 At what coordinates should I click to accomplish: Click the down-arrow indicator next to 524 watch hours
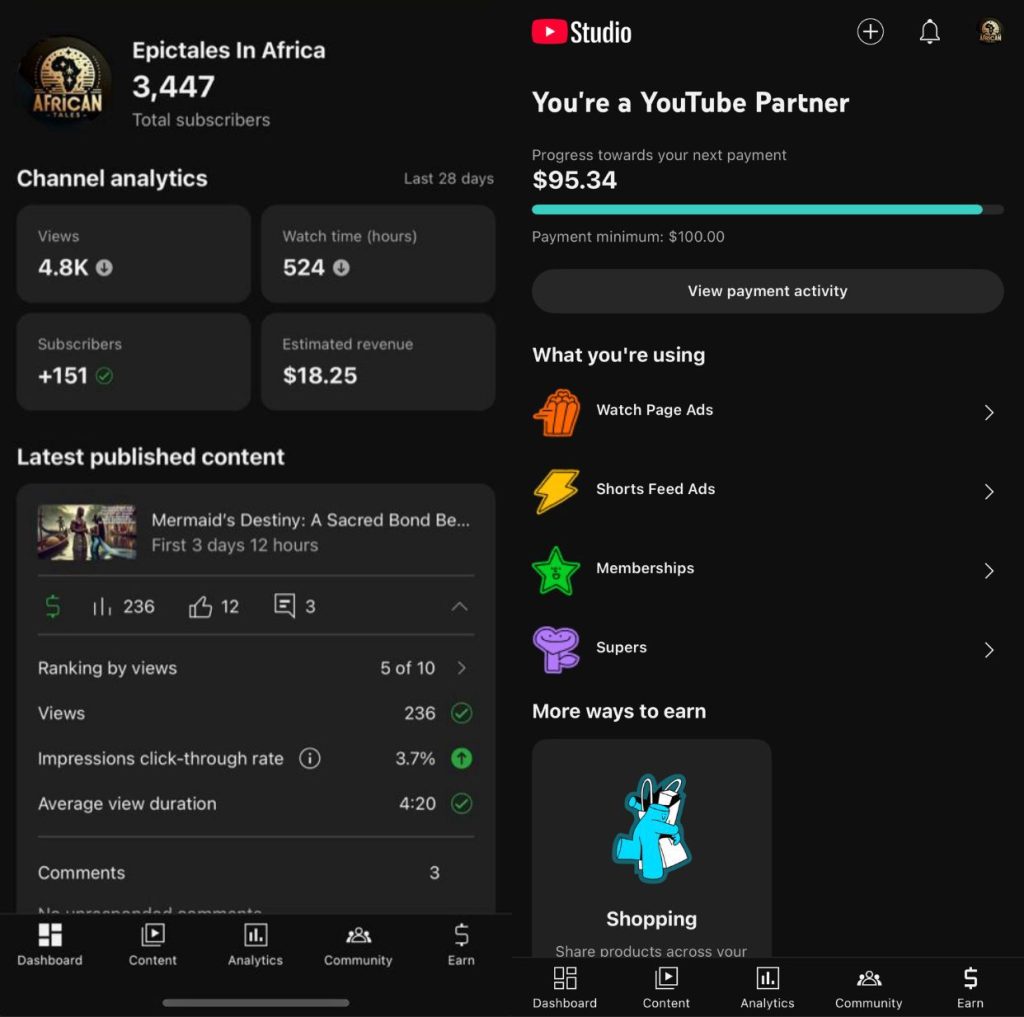(x=341, y=268)
